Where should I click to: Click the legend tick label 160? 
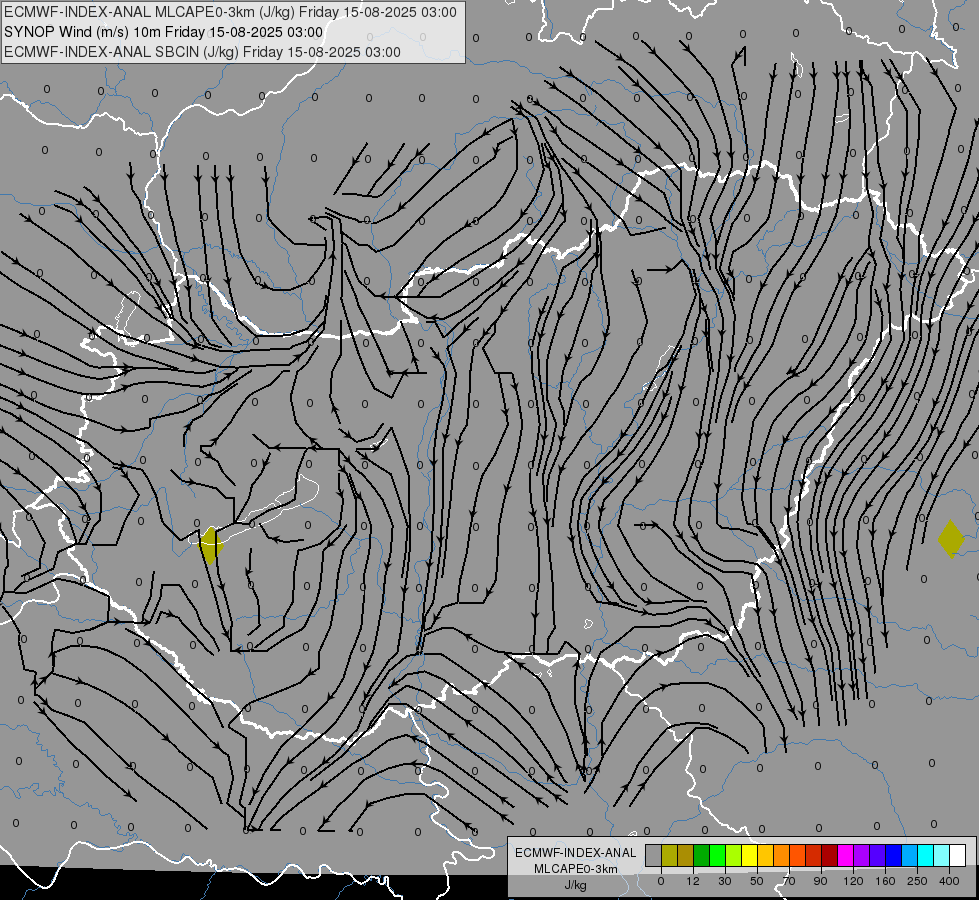point(885,881)
